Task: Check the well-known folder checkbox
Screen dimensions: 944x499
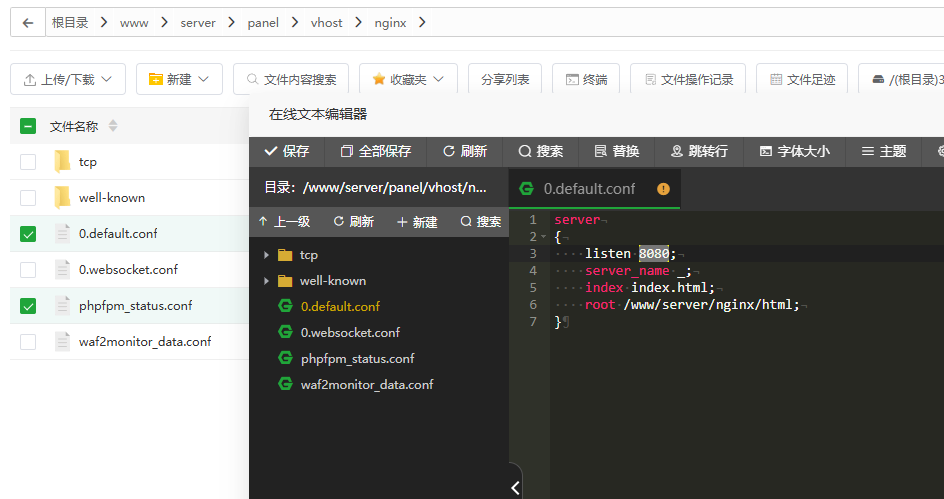Action: [x=28, y=197]
